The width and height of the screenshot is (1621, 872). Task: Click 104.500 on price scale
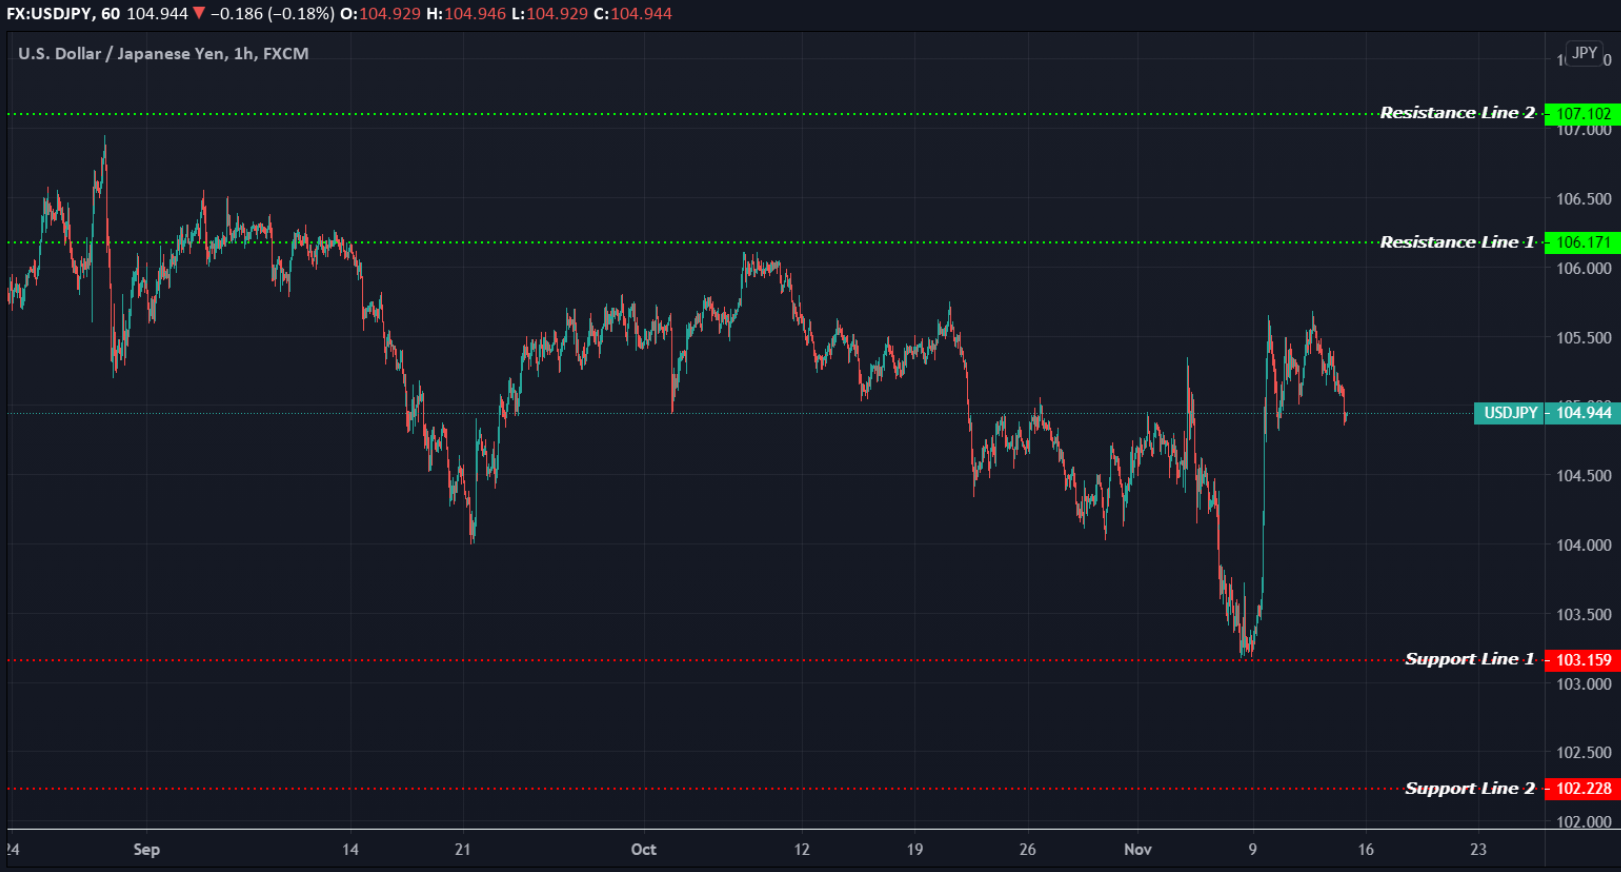coord(1584,476)
